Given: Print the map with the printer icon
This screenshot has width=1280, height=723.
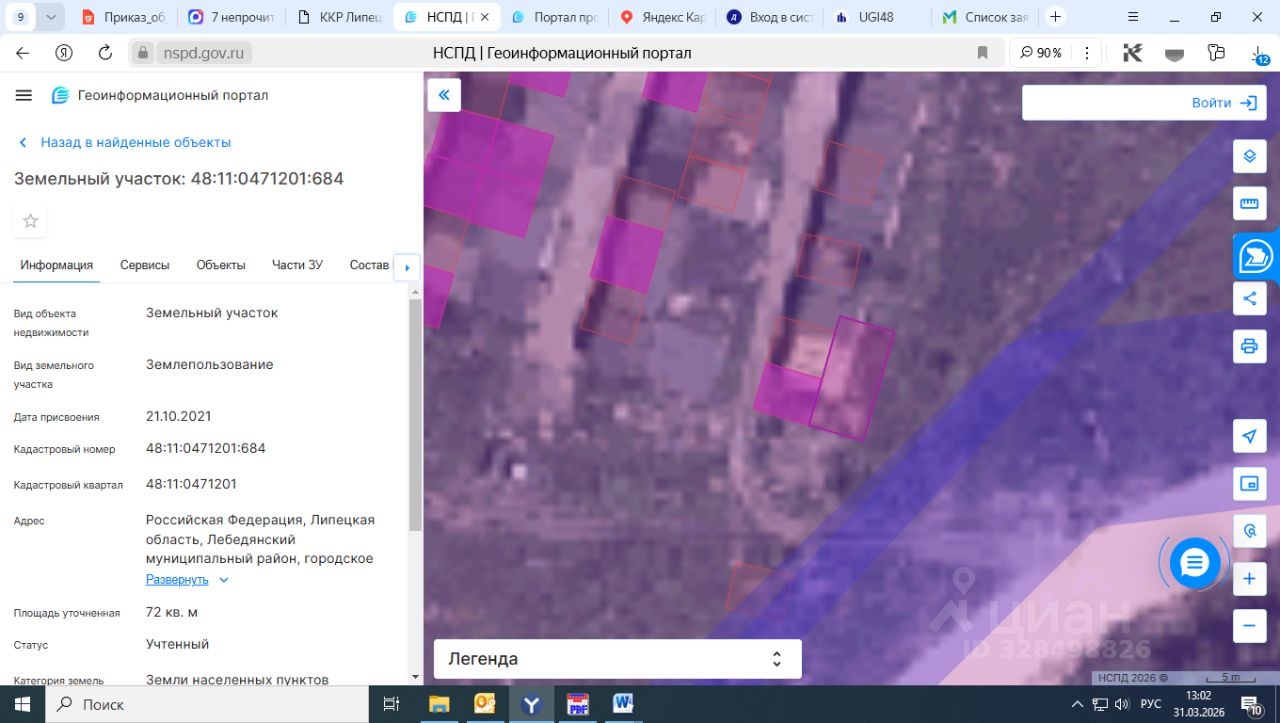Looking at the screenshot, I should click(1249, 346).
